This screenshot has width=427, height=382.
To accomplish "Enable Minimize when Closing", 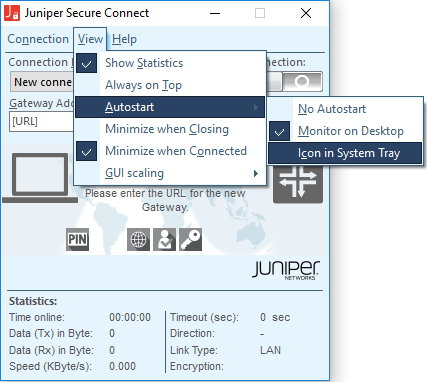I will tap(170, 129).
